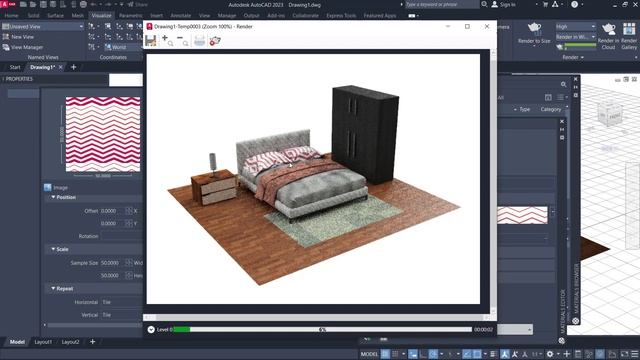Add a new drawing tab with plus

tap(73, 67)
